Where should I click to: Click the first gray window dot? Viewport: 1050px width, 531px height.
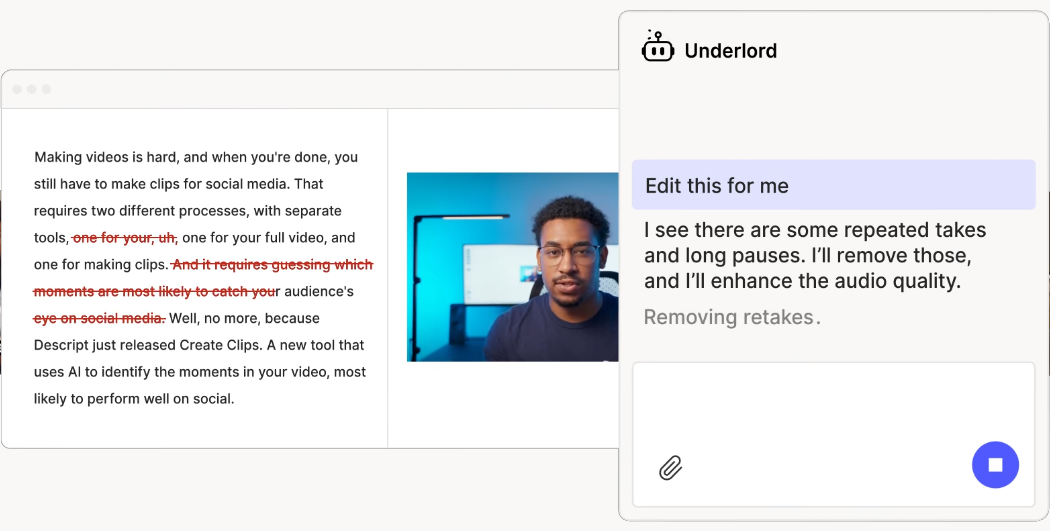click(17, 89)
